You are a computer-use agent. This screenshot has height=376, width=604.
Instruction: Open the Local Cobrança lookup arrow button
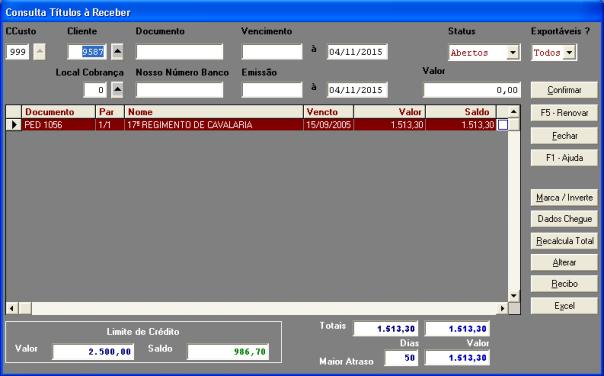click(117, 90)
